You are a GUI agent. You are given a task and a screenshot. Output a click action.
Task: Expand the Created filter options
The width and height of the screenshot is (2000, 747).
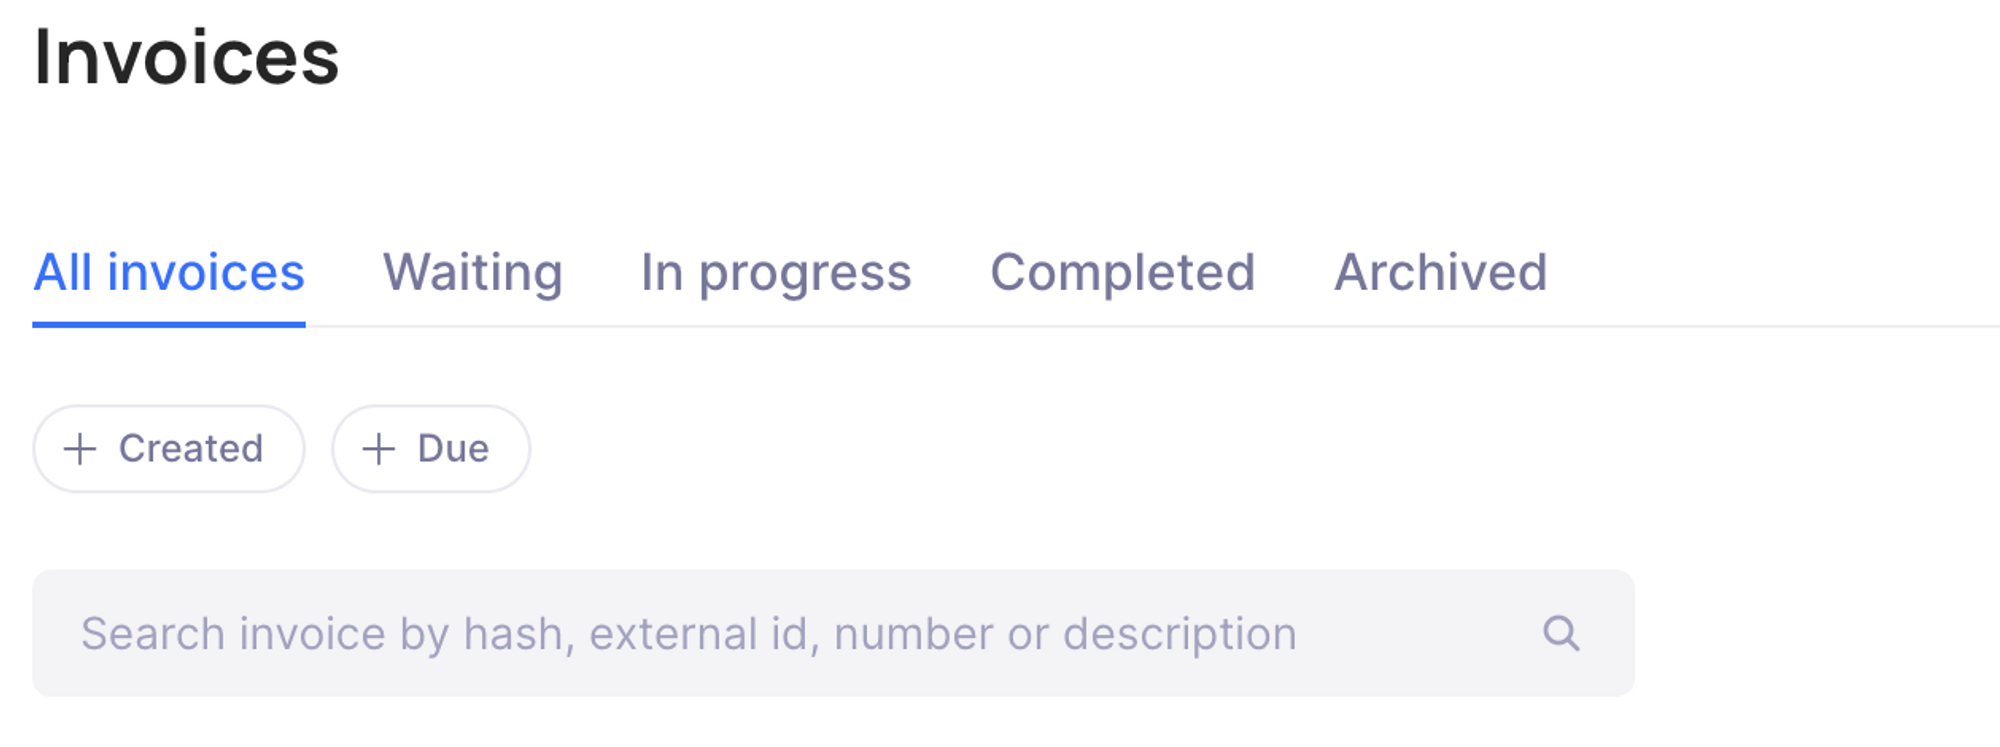(190, 449)
